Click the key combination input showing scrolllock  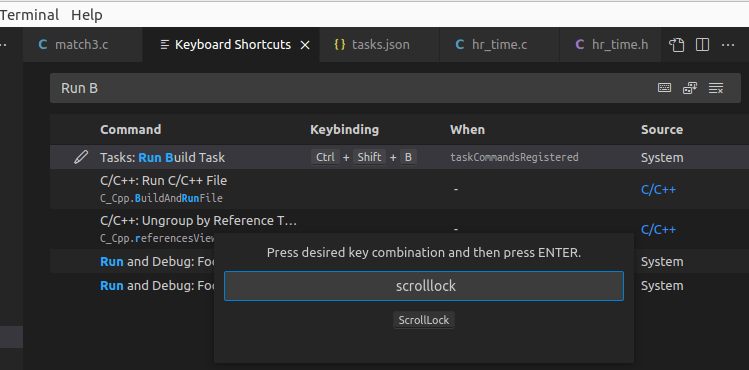(x=424, y=286)
